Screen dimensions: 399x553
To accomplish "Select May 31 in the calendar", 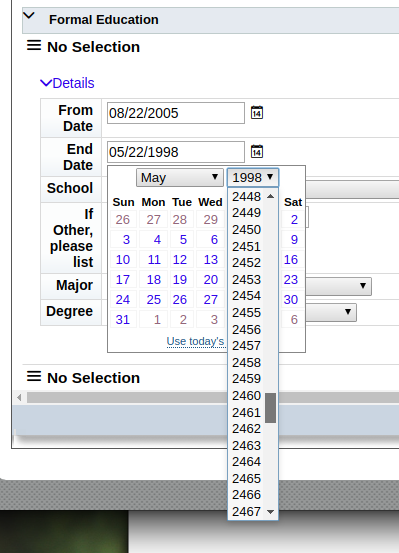I will [x=123, y=320].
